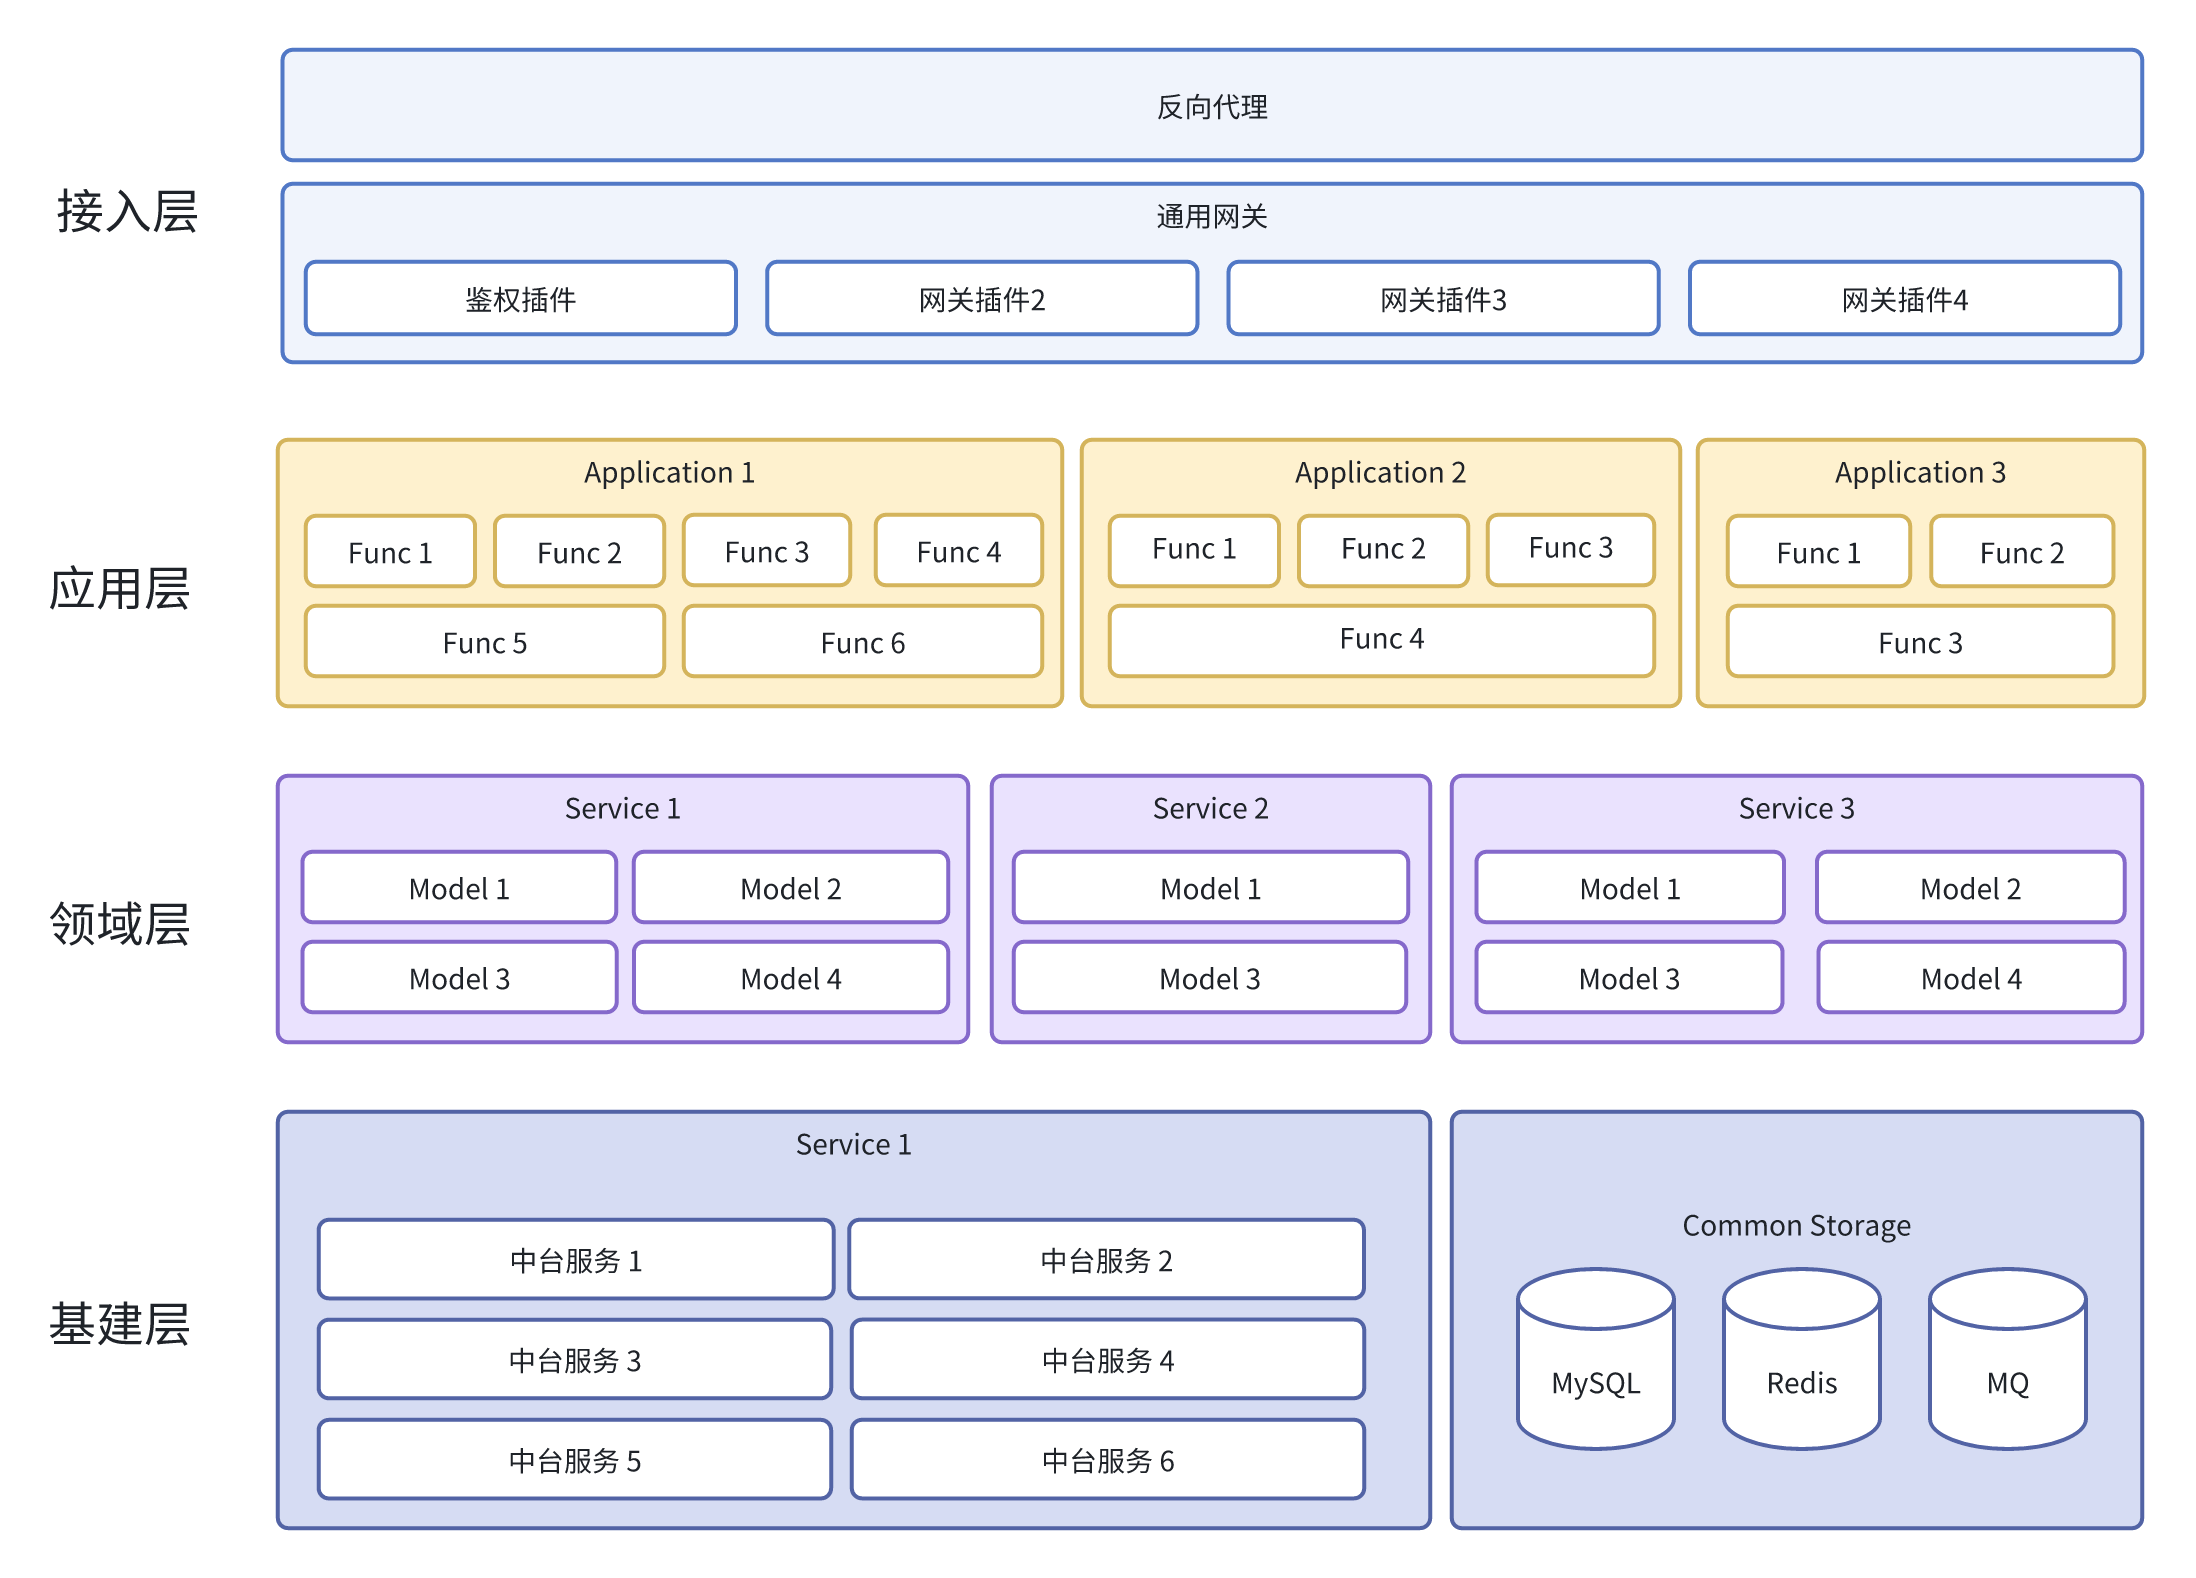Click the 接入层 layer label
The width and height of the screenshot is (2196, 1578).
click(x=127, y=211)
